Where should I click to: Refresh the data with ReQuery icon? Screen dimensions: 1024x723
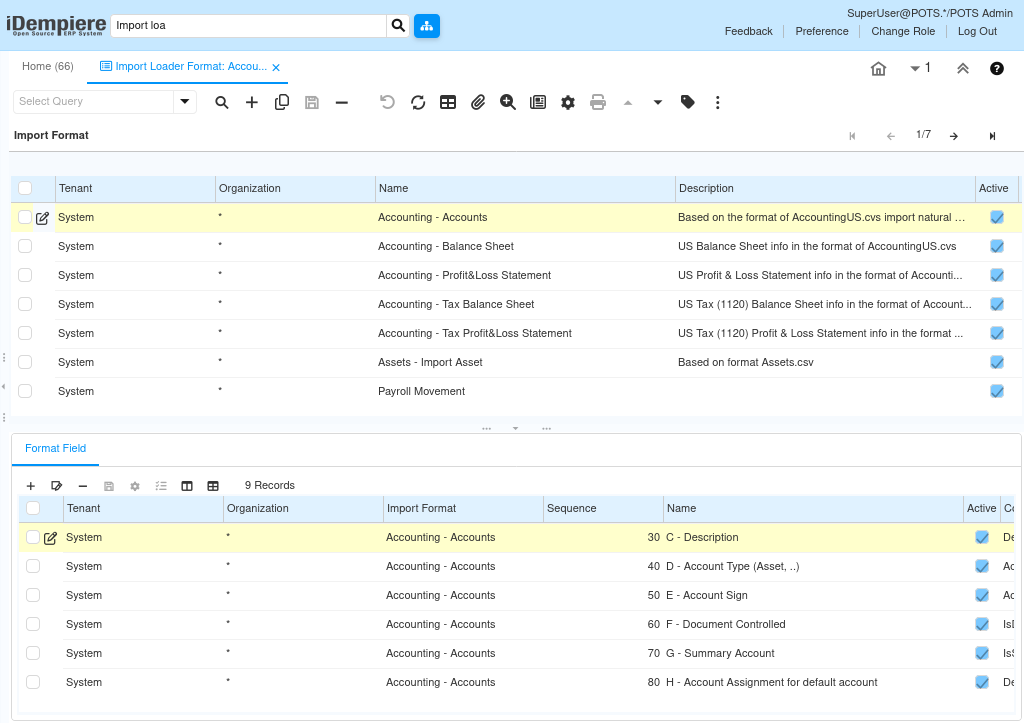click(x=418, y=103)
